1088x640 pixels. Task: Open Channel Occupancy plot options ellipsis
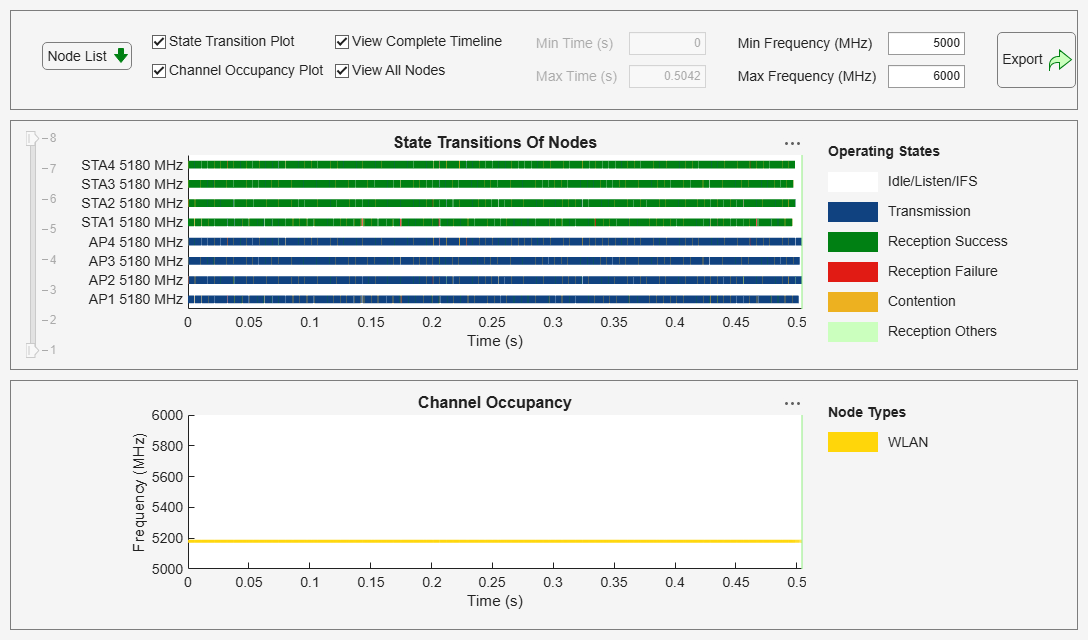point(792,403)
